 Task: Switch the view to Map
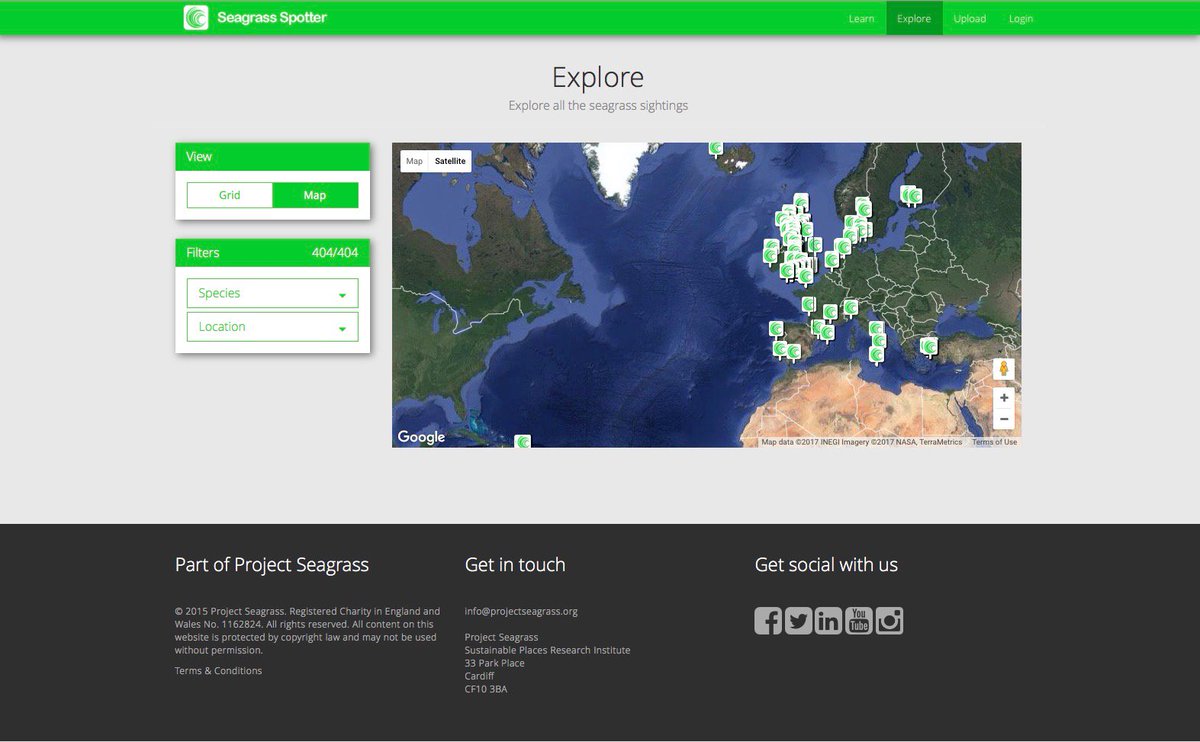(315, 195)
